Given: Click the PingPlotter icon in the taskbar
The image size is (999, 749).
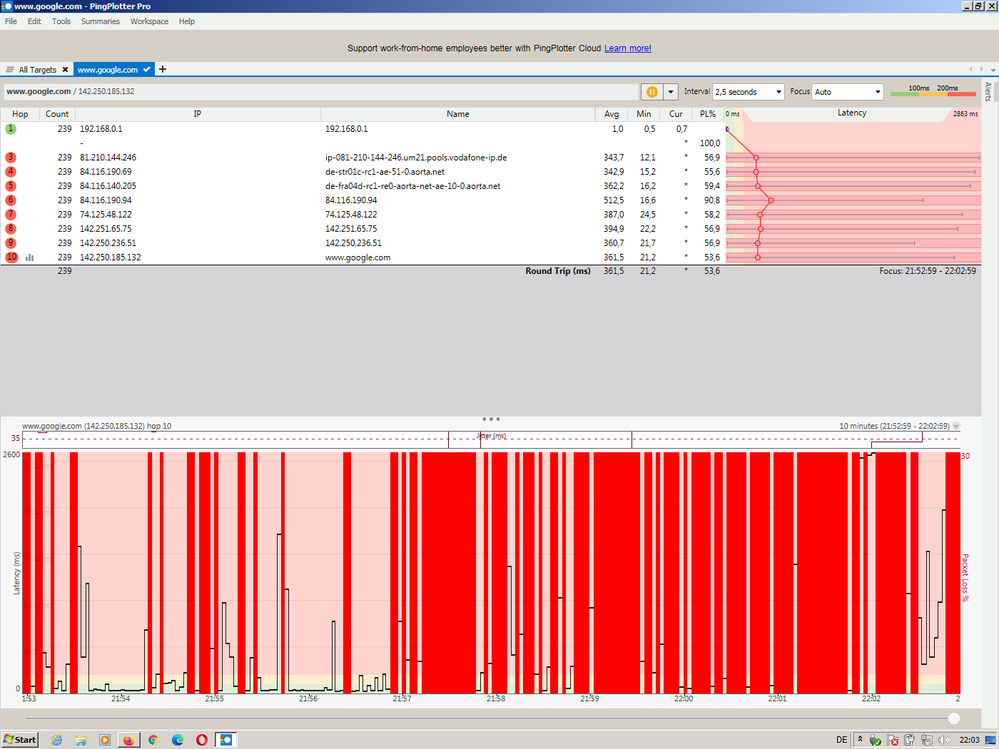Looking at the screenshot, I should click(224, 739).
